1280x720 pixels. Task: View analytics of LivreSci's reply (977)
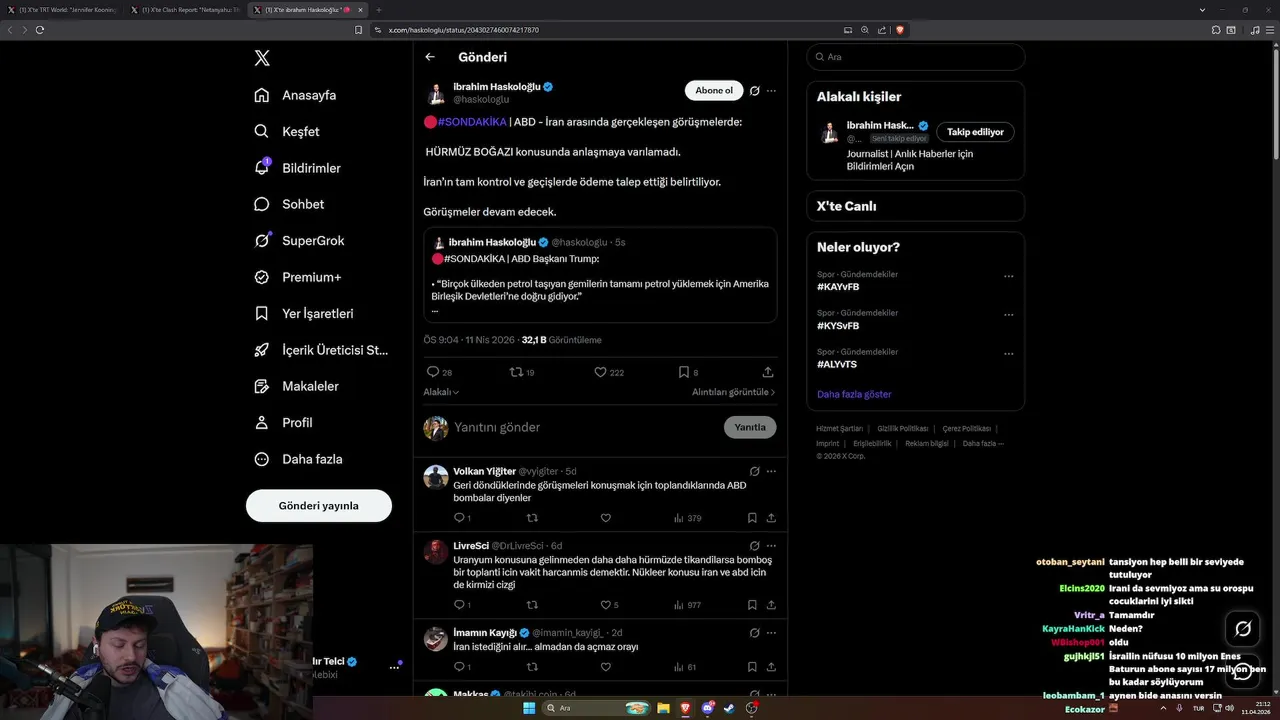click(x=687, y=605)
